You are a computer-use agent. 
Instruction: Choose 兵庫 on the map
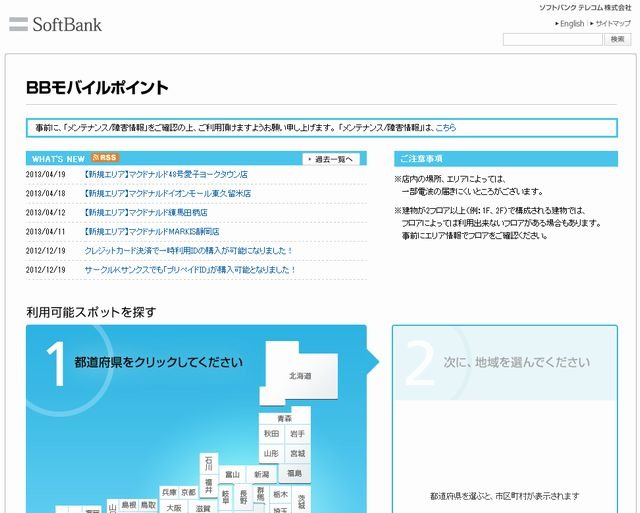click(169, 493)
